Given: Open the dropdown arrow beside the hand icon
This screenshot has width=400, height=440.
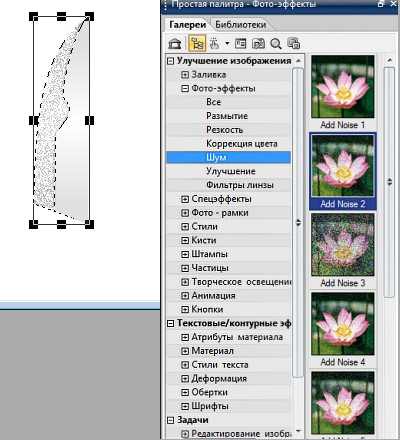Looking at the screenshot, I should pos(227,44).
